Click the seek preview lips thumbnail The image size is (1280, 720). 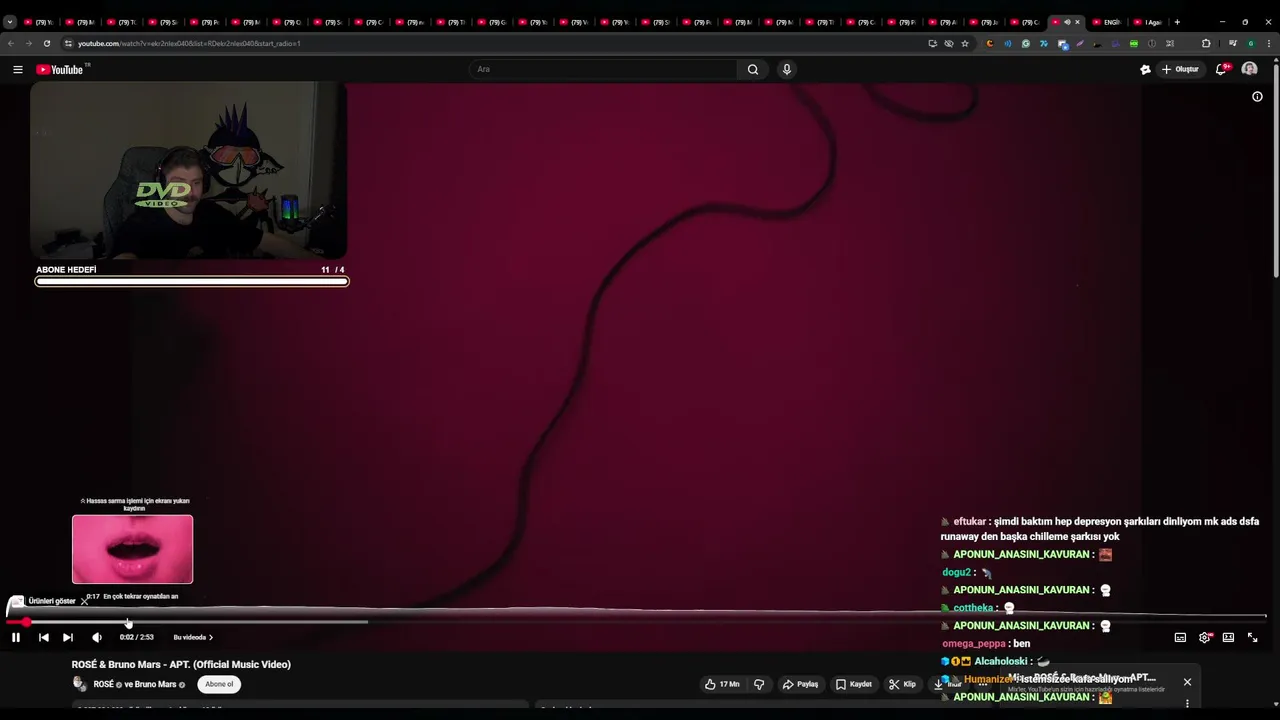click(132, 549)
